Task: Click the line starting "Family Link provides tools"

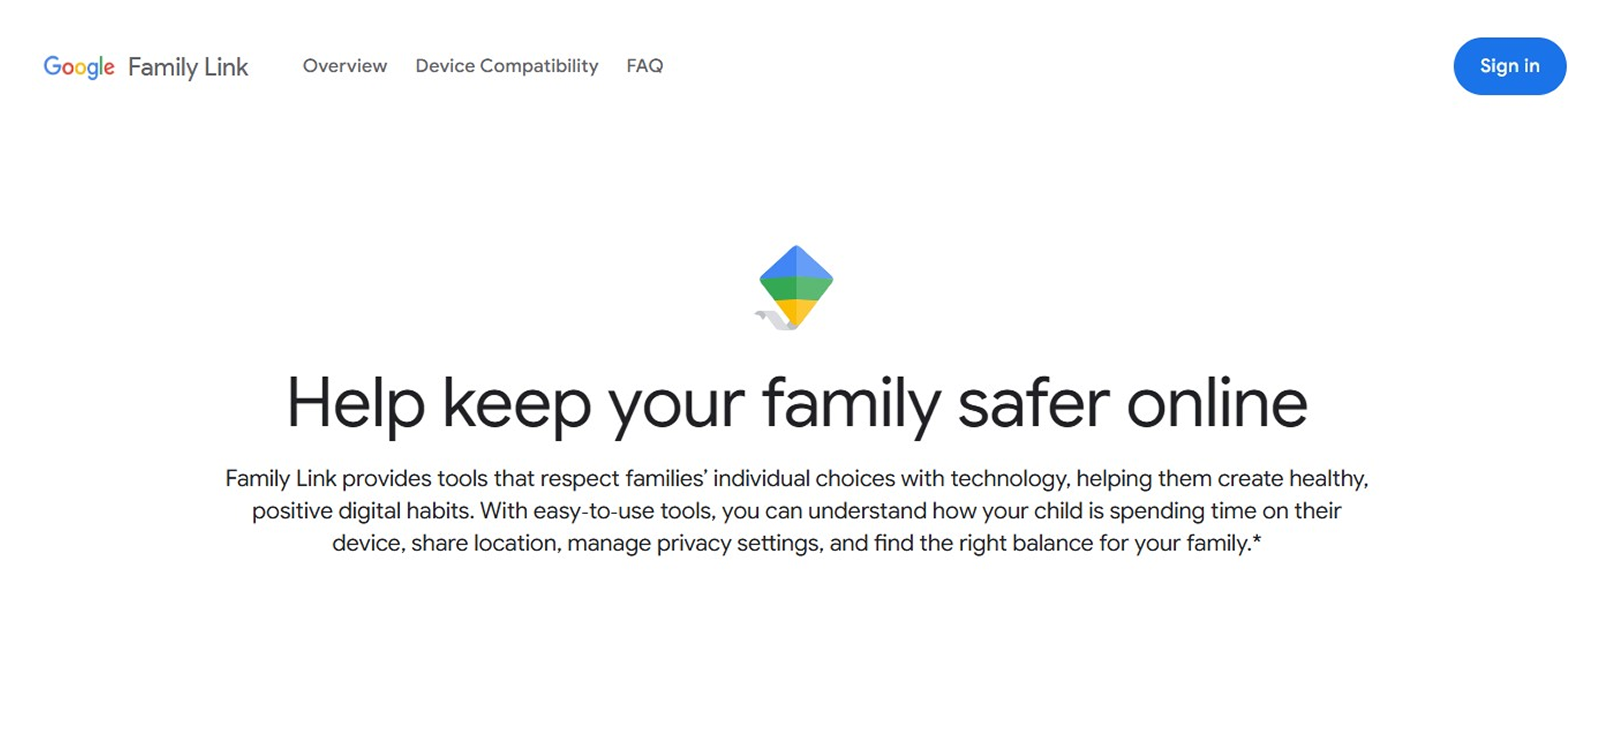Action: 796,479
